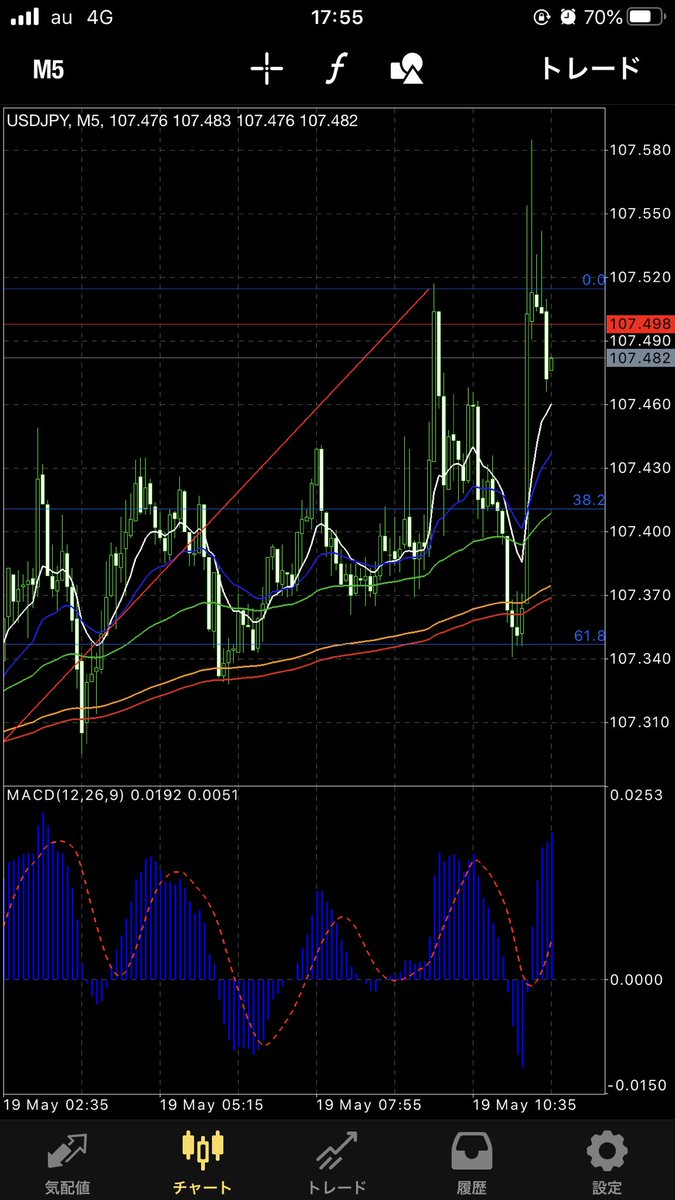The width and height of the screenshot is (675, 1200).
Task: Tap the 107.340 price scale value
Action: point(640,658)
